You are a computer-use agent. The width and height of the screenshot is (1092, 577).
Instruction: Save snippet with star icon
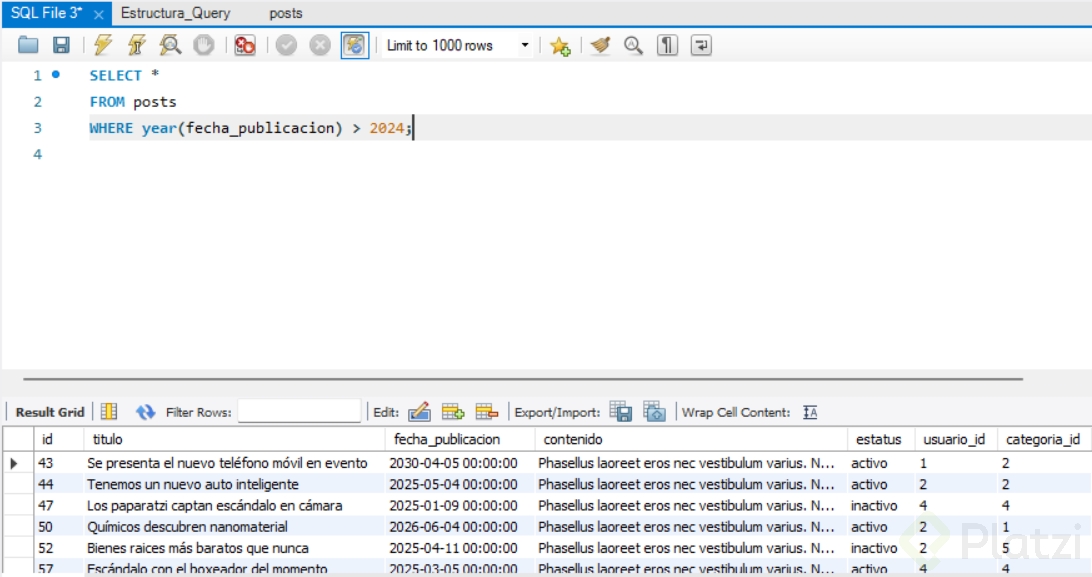coord(560,46)
